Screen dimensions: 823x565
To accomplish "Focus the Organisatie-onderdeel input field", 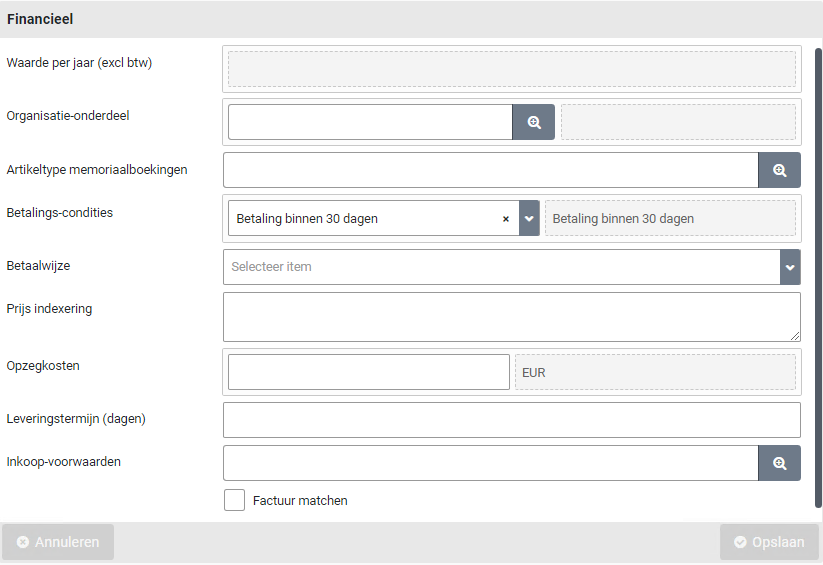I will click(370, 122).
